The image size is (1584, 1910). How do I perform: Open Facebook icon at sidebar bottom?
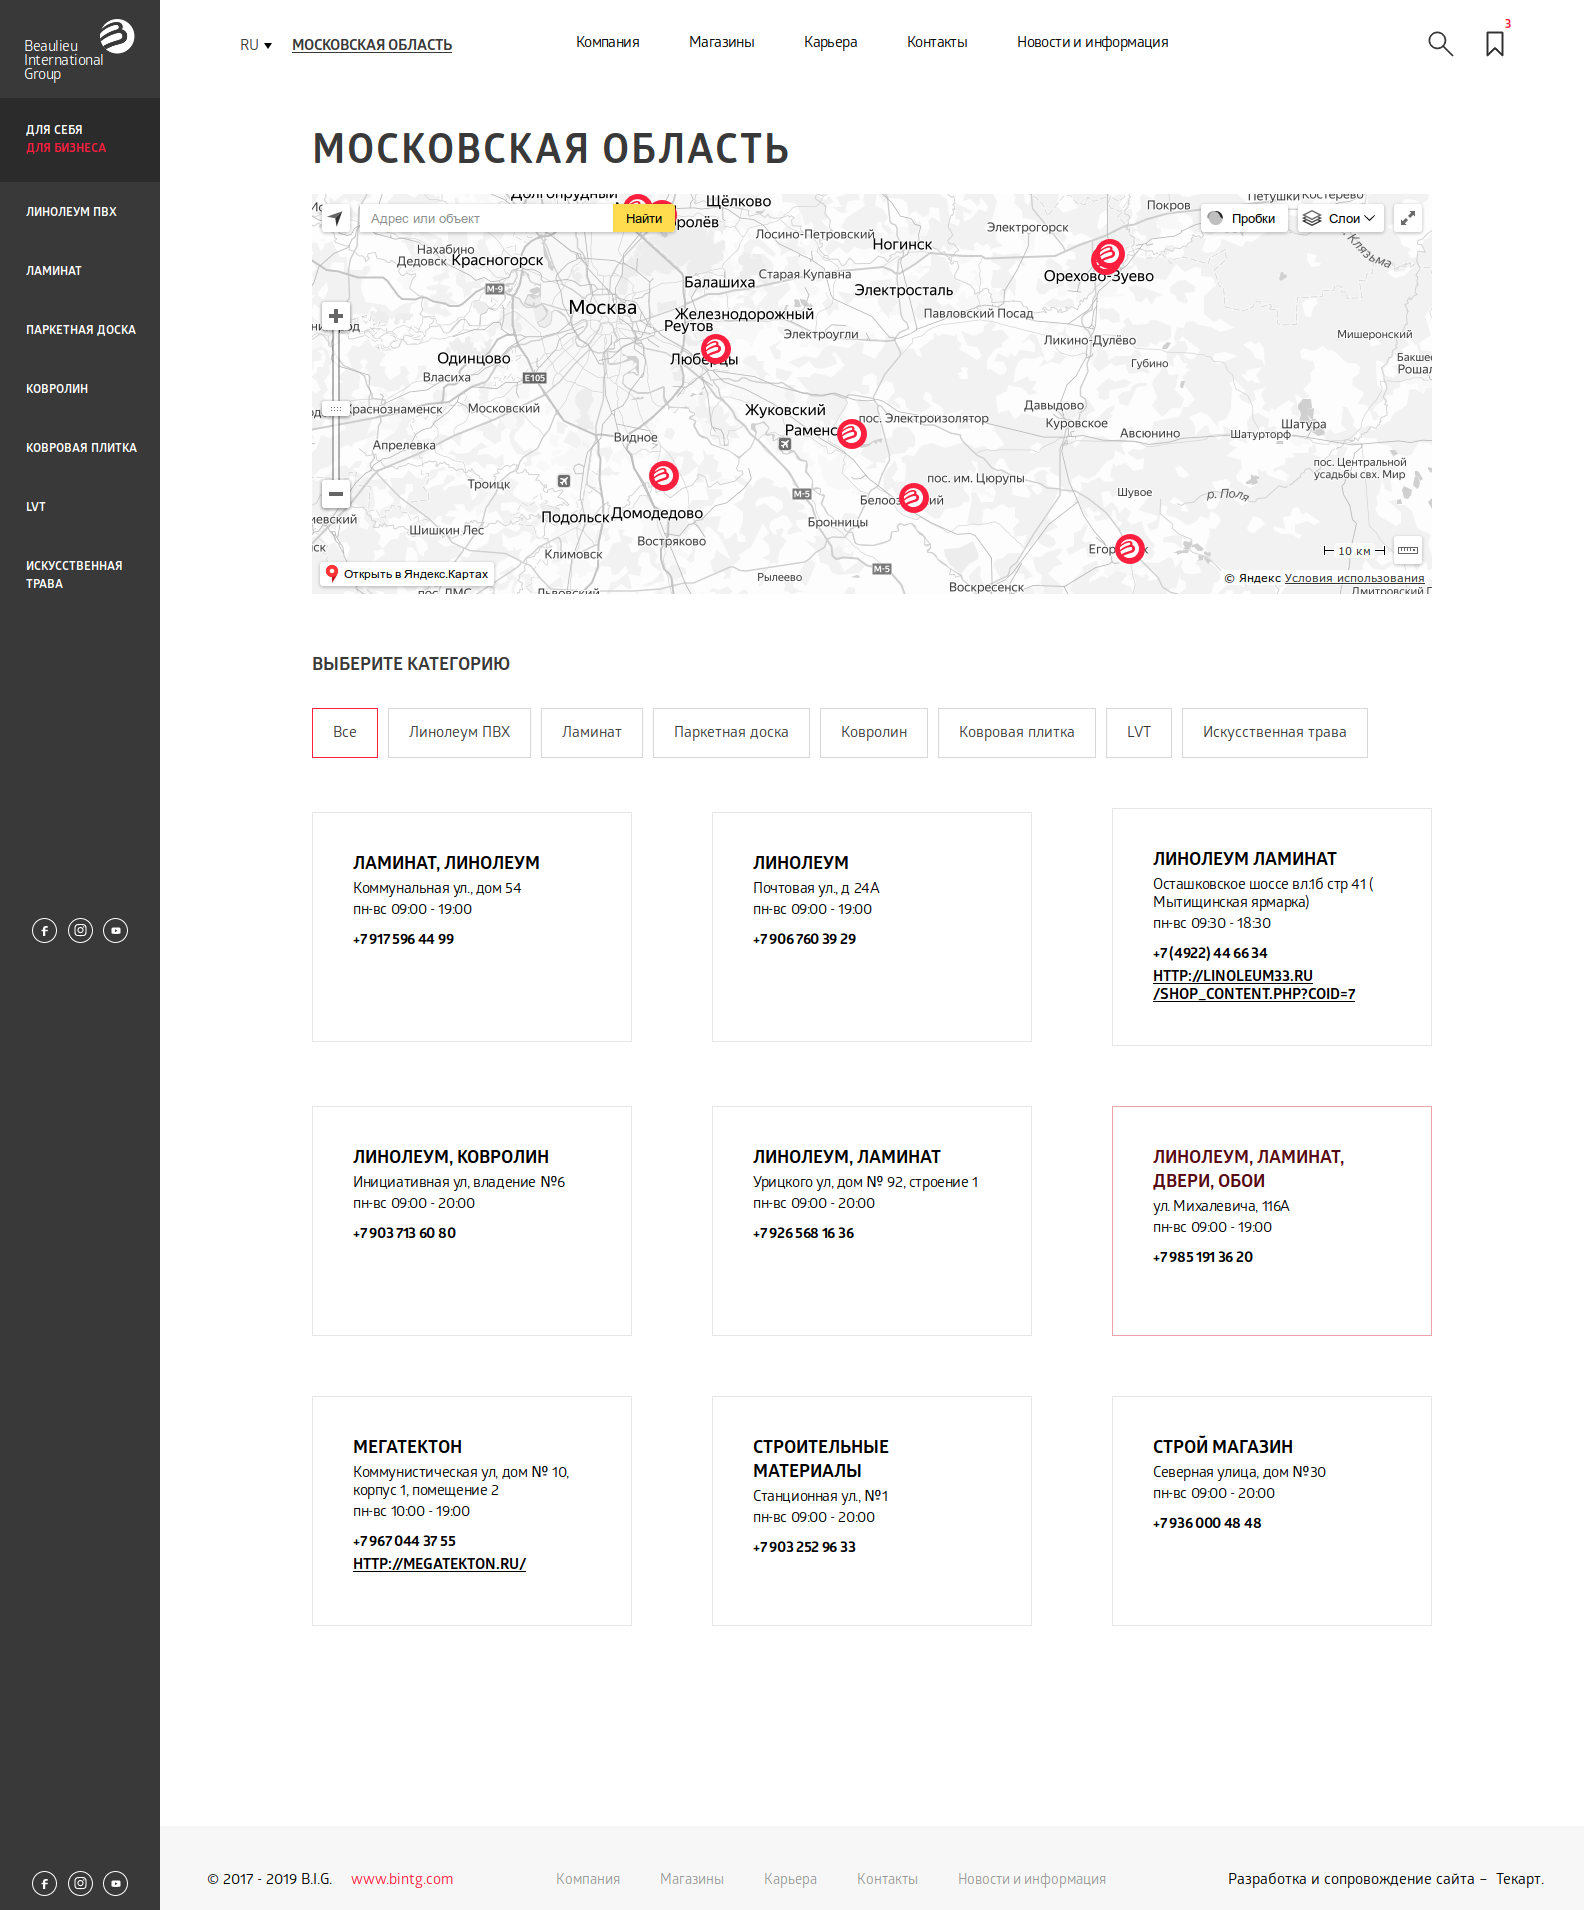coord(44,1884)
